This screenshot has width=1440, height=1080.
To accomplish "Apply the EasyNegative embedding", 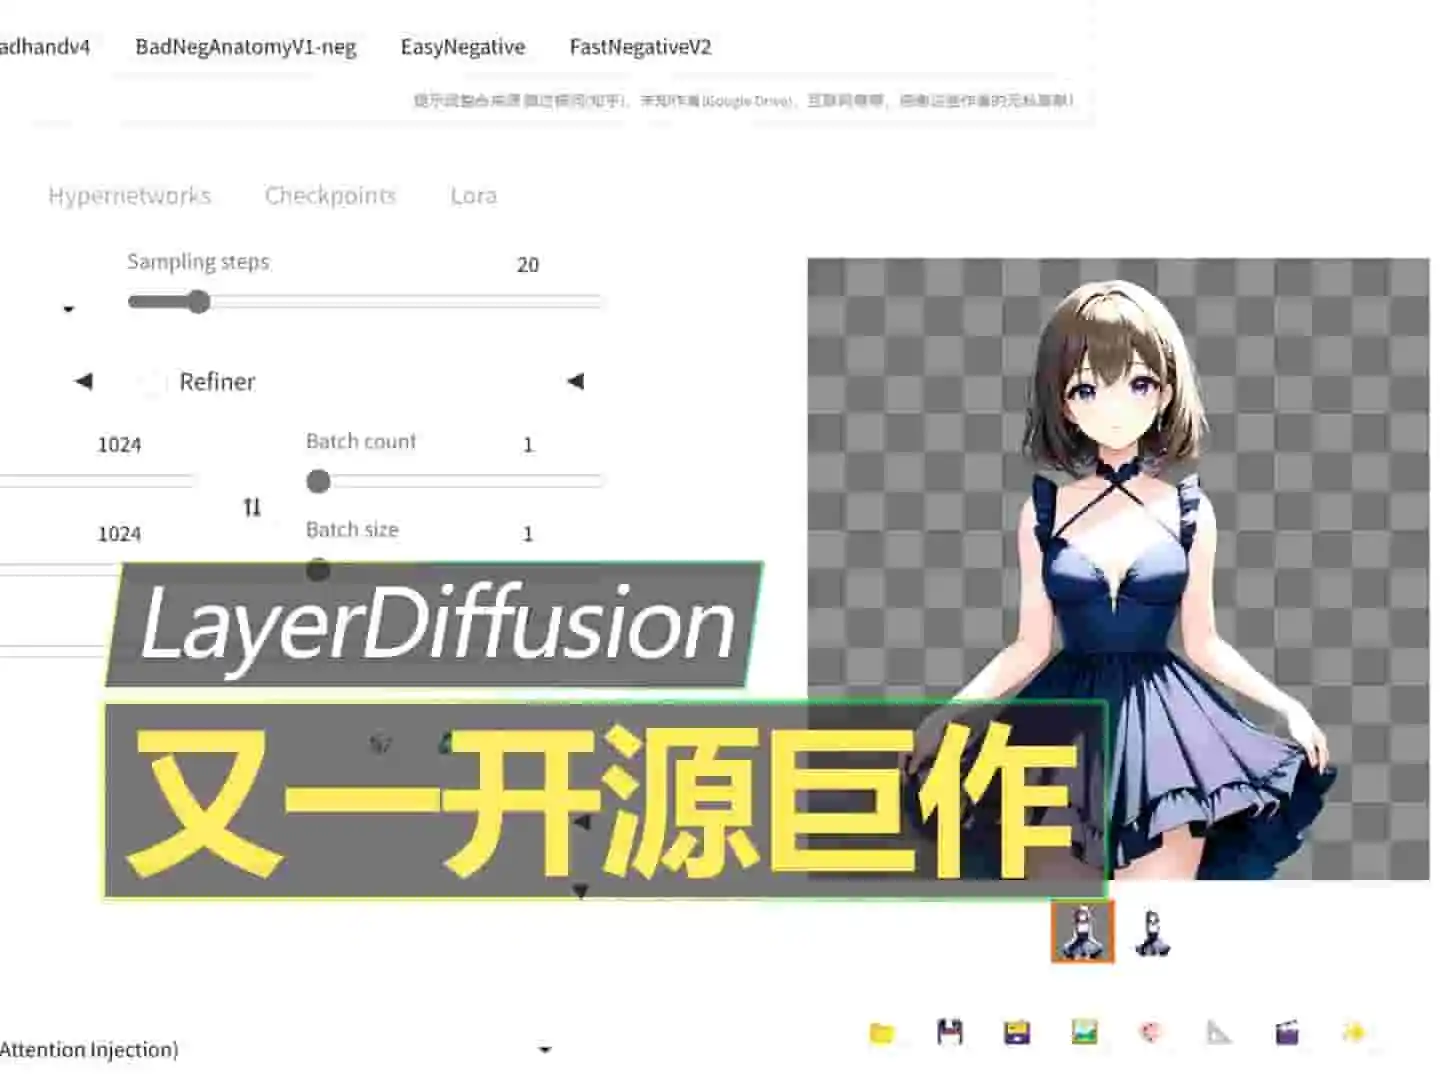I will pyautogui.click(x=463, y=46).
